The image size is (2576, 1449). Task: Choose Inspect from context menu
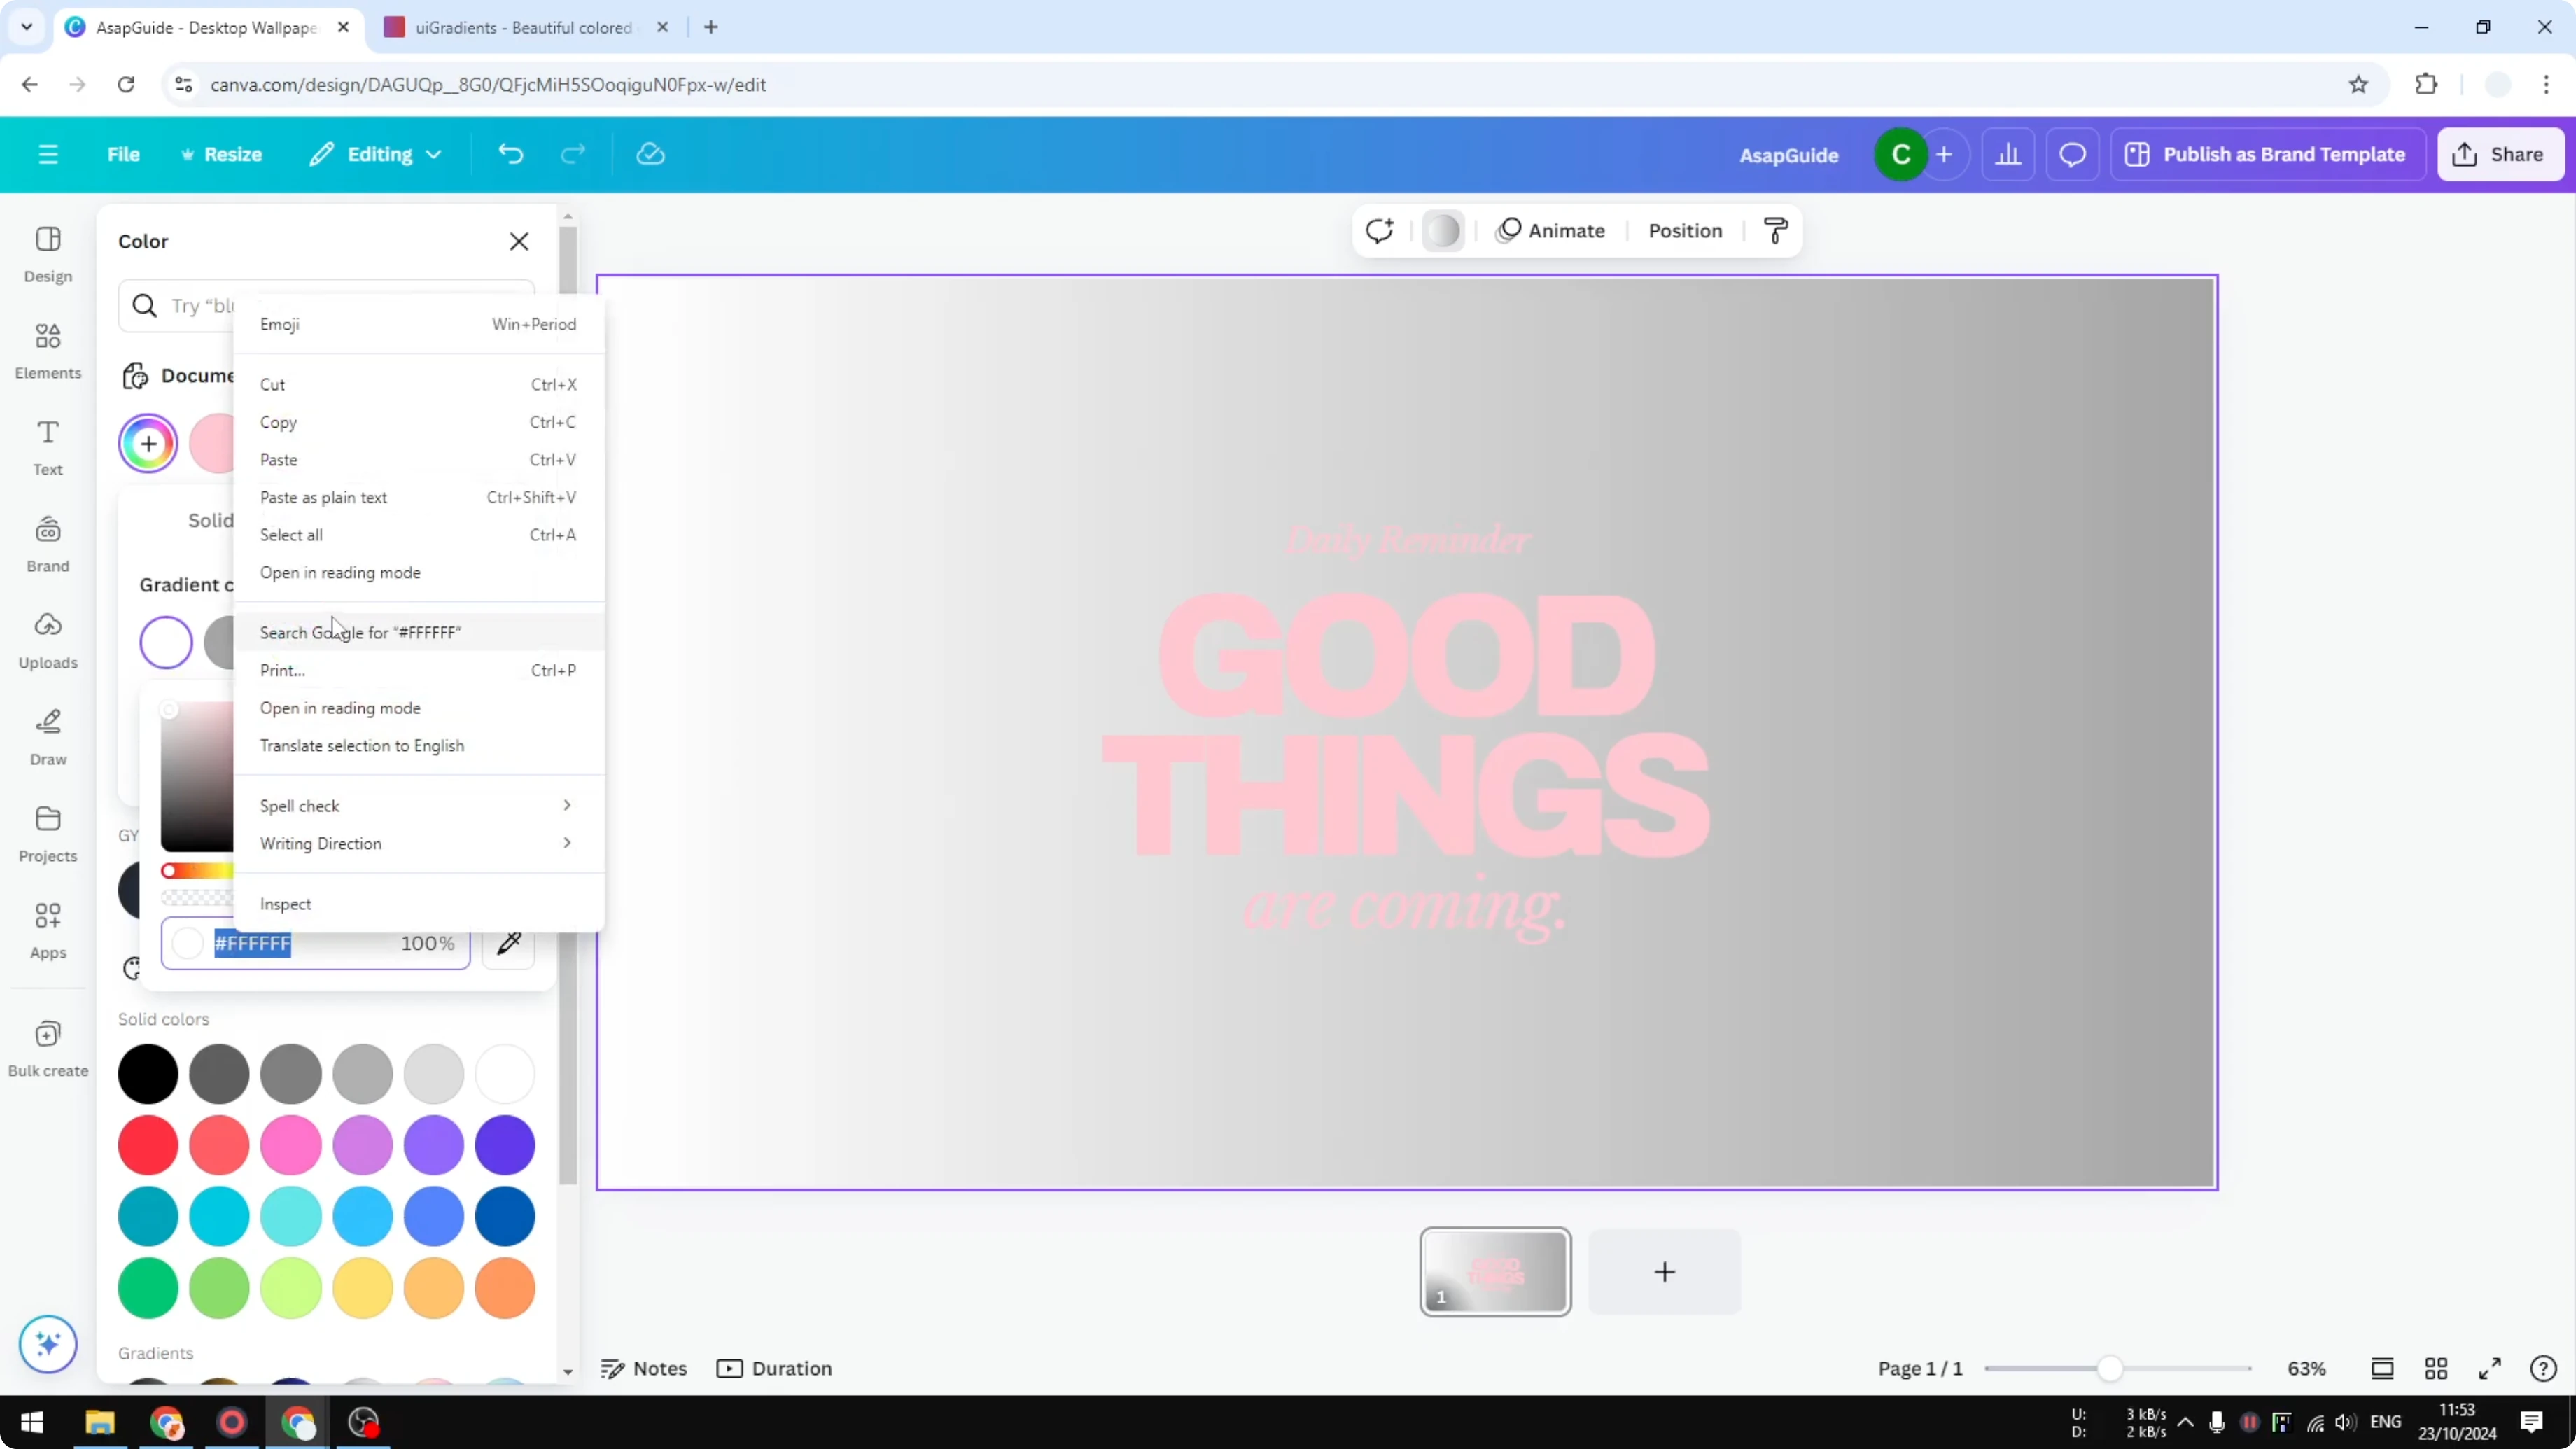point(418,904)
